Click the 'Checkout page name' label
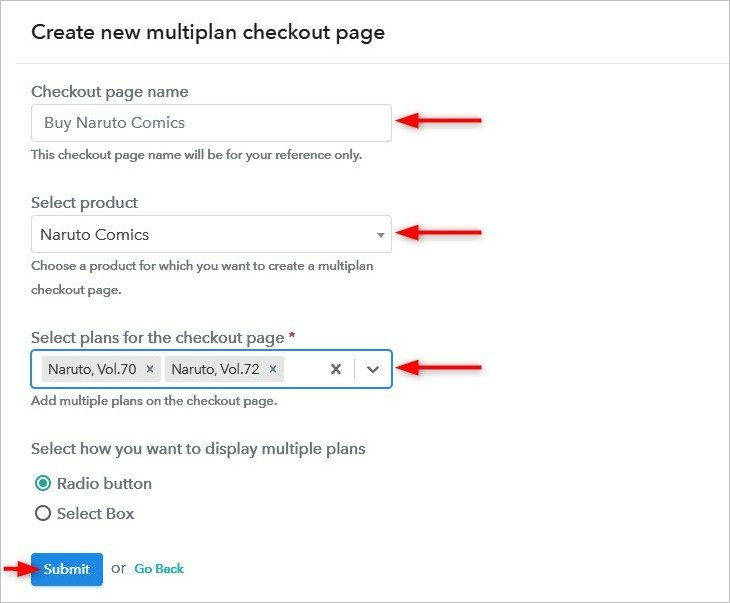Viewport: 730px width, 603px height. pyautogui.click(x=110, y=92)
